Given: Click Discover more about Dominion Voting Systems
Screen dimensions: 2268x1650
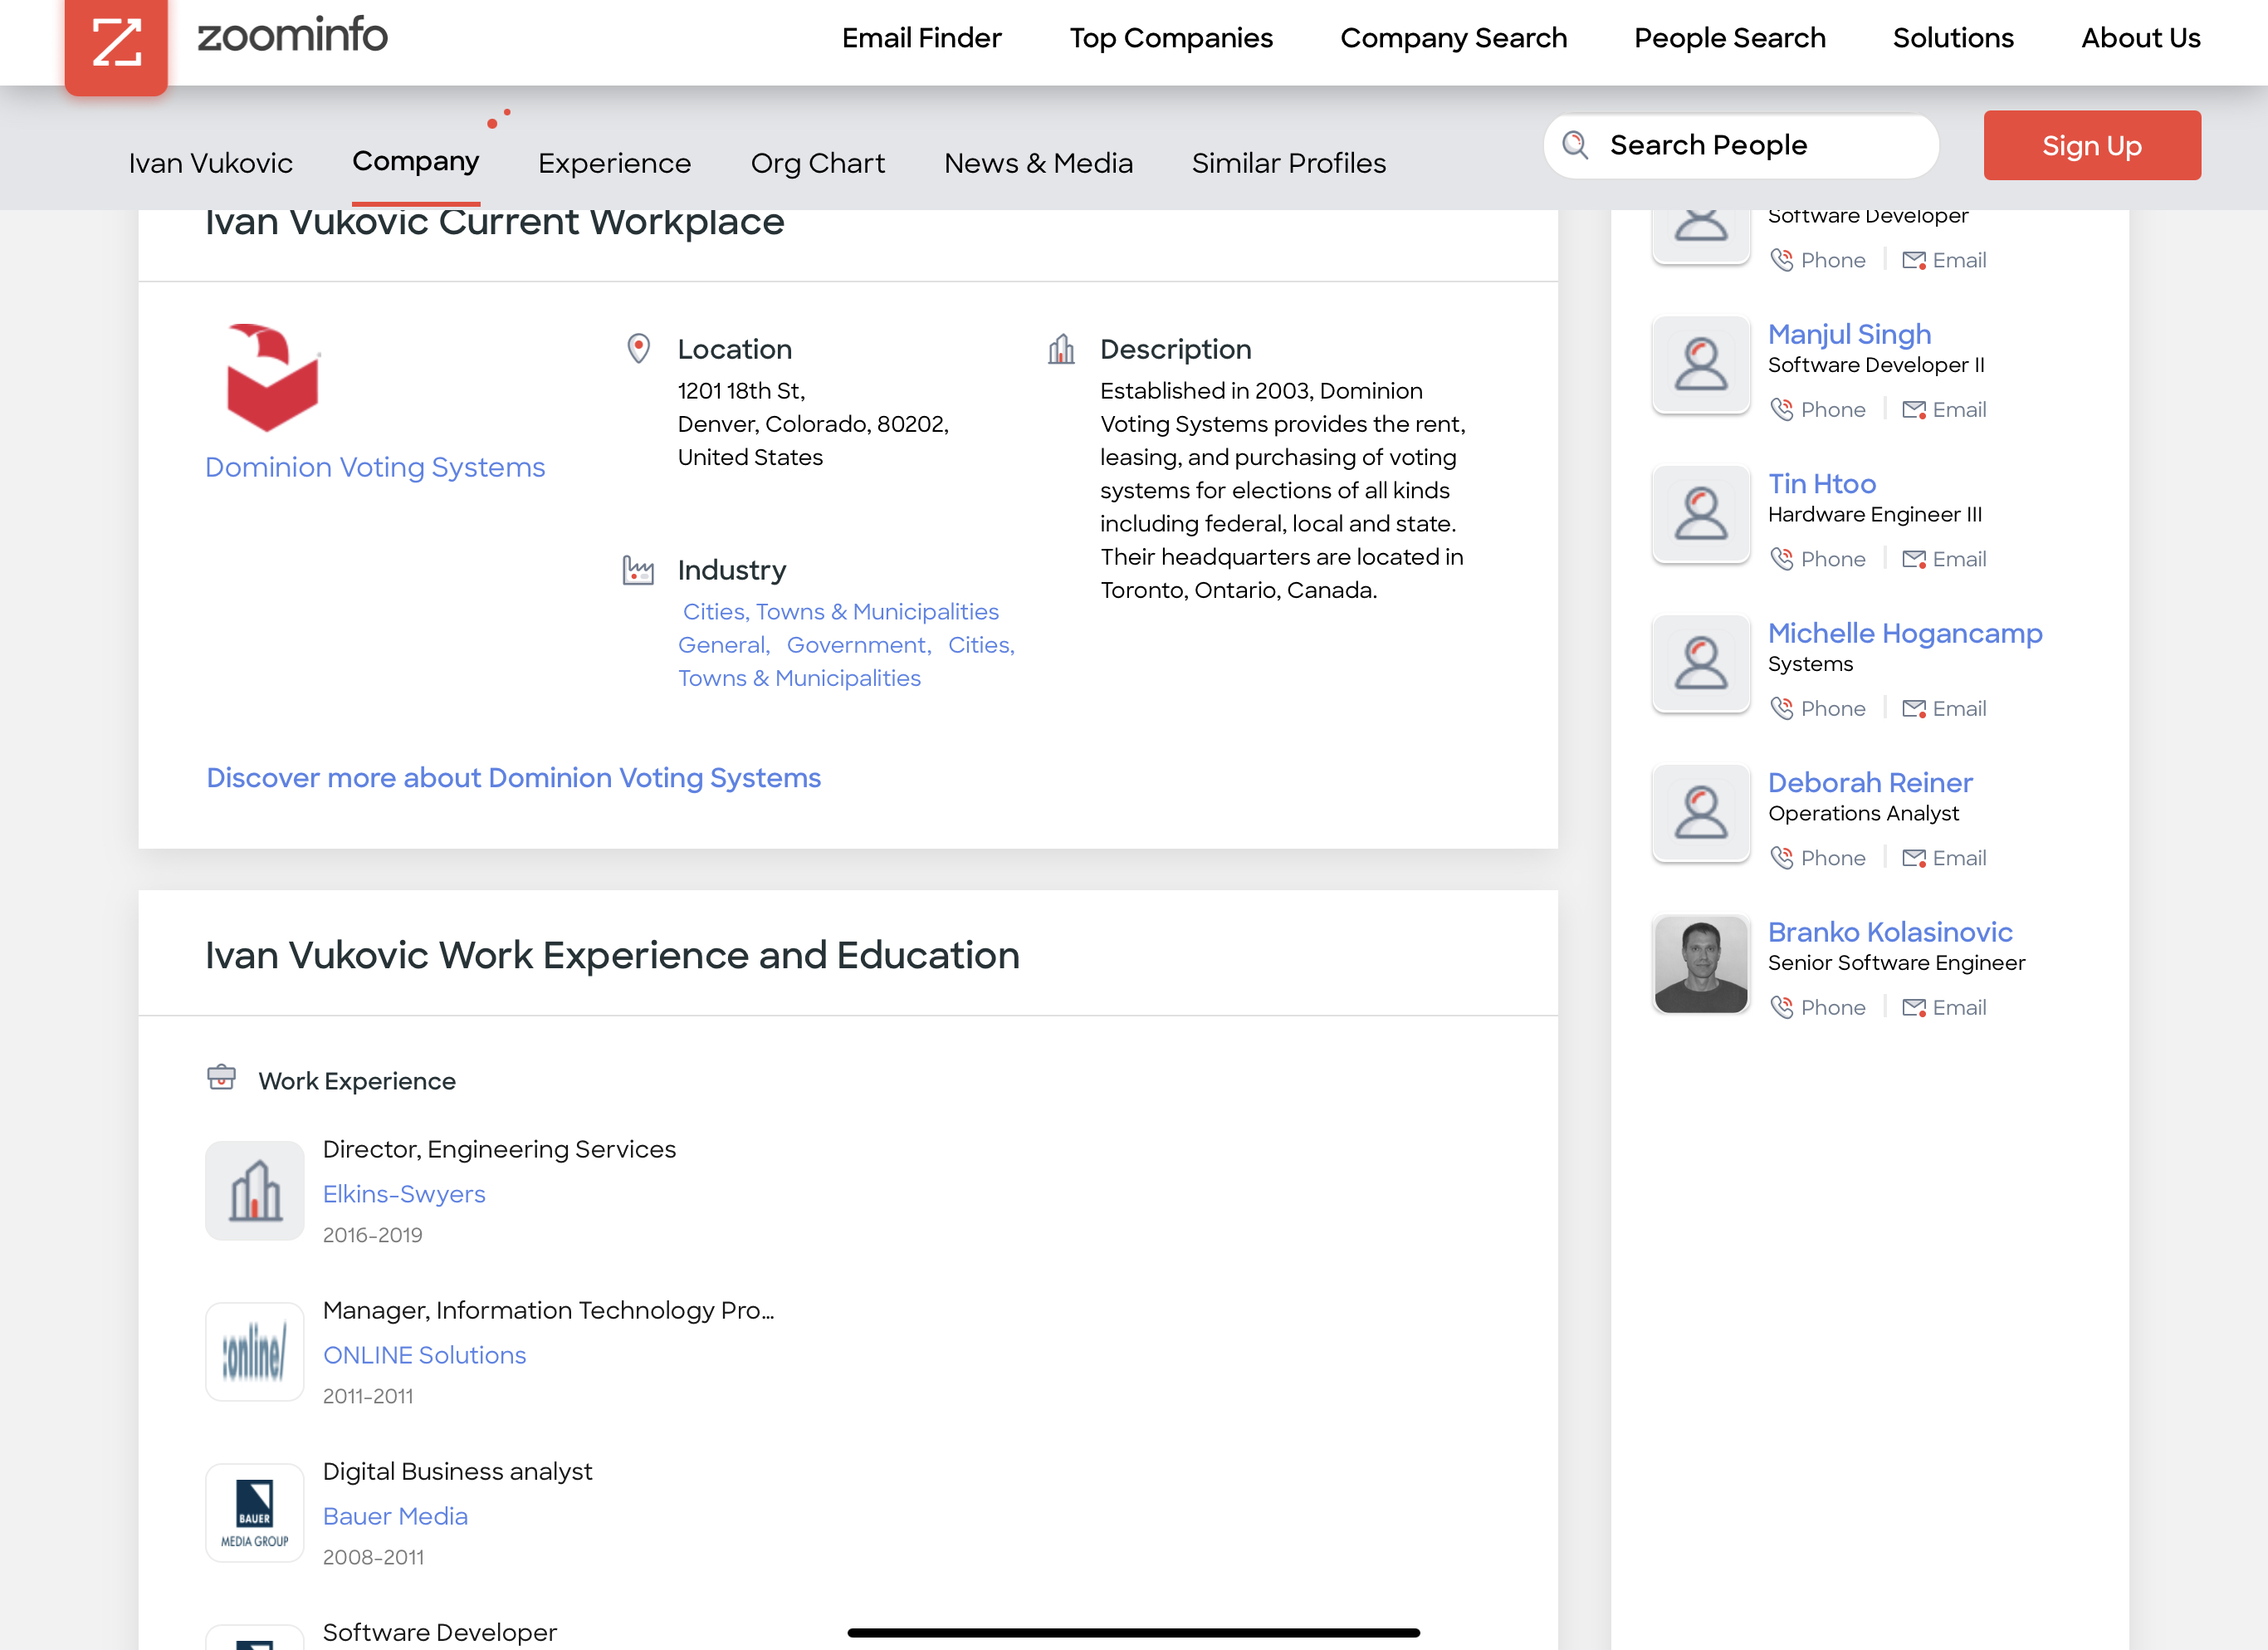Looking at the screenshot, I should 513,778.
